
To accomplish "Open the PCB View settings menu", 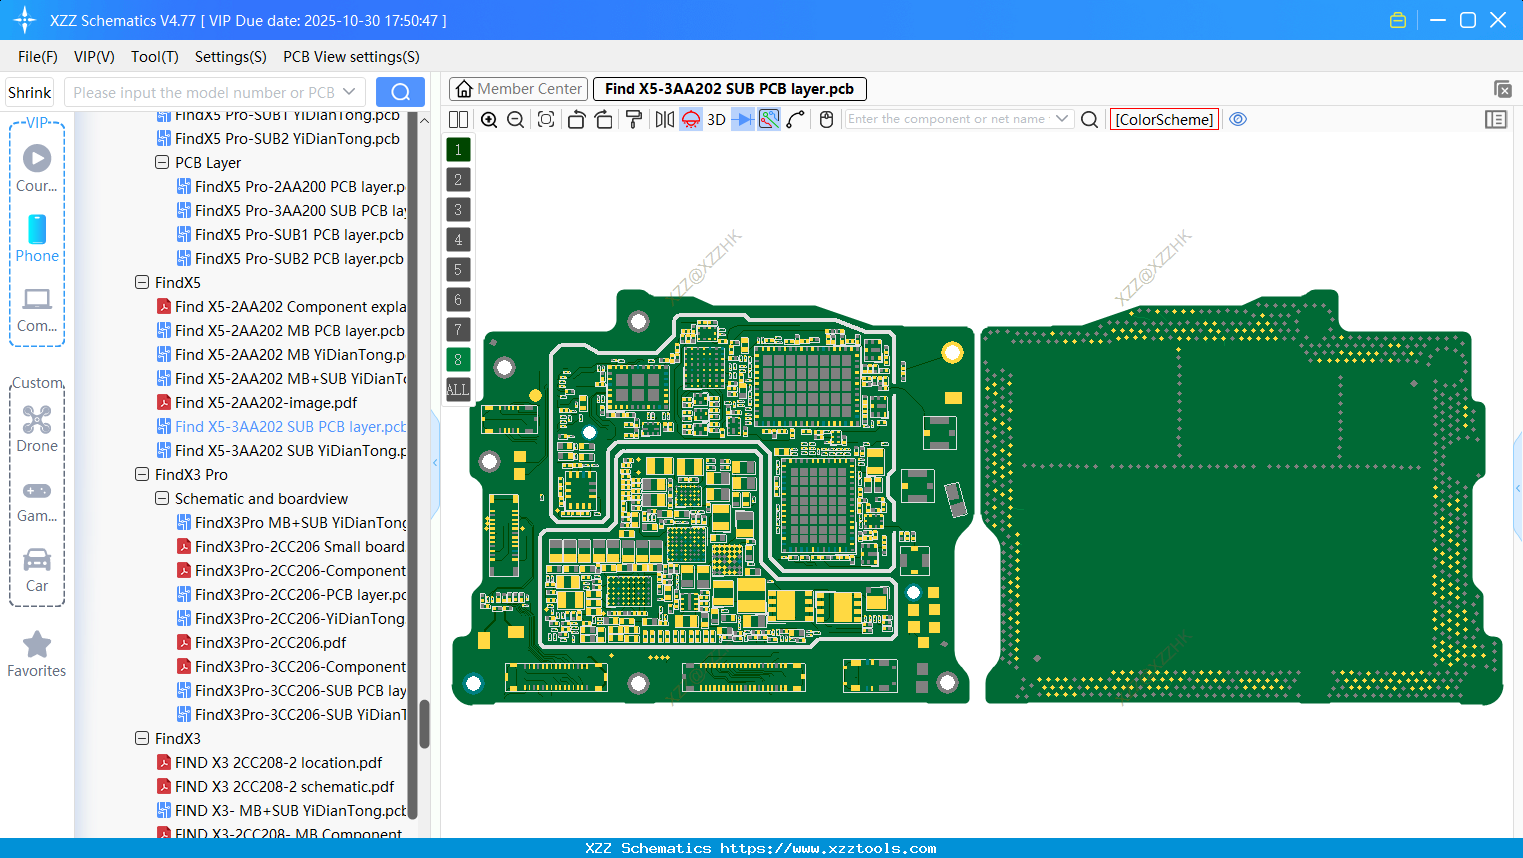I will click(x=350, y=57).
